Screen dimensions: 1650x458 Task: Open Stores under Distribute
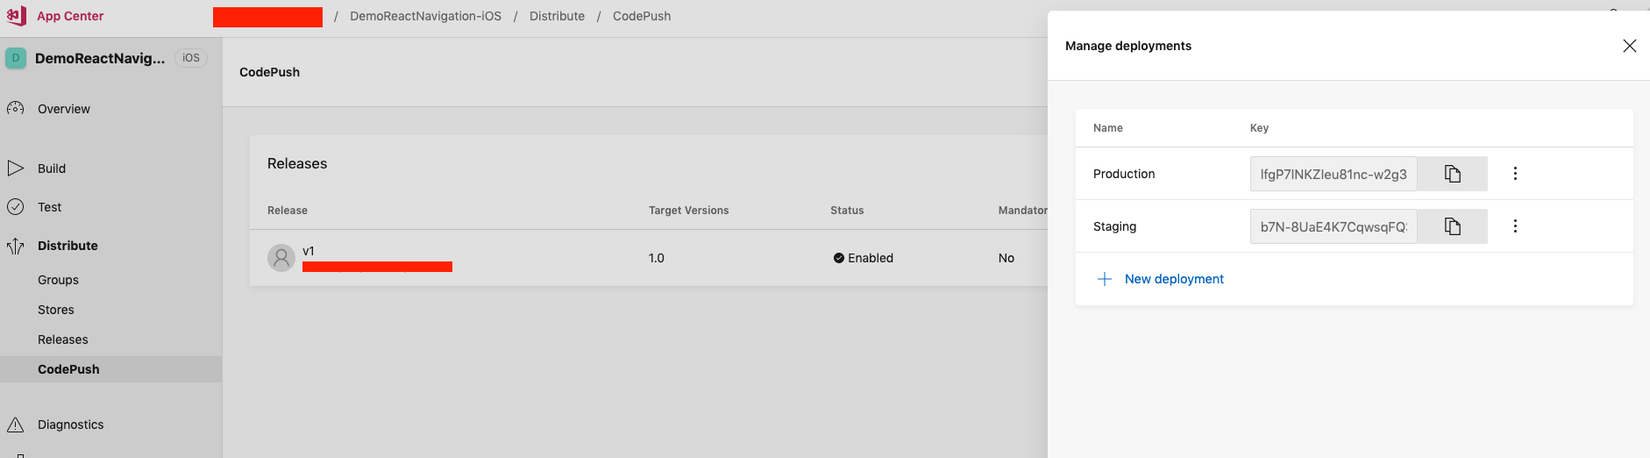56,310
